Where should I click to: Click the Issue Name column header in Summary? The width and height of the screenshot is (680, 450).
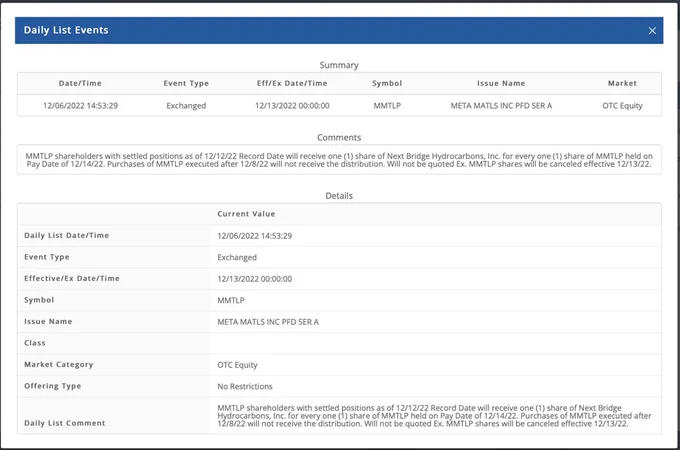pos(501,83)
